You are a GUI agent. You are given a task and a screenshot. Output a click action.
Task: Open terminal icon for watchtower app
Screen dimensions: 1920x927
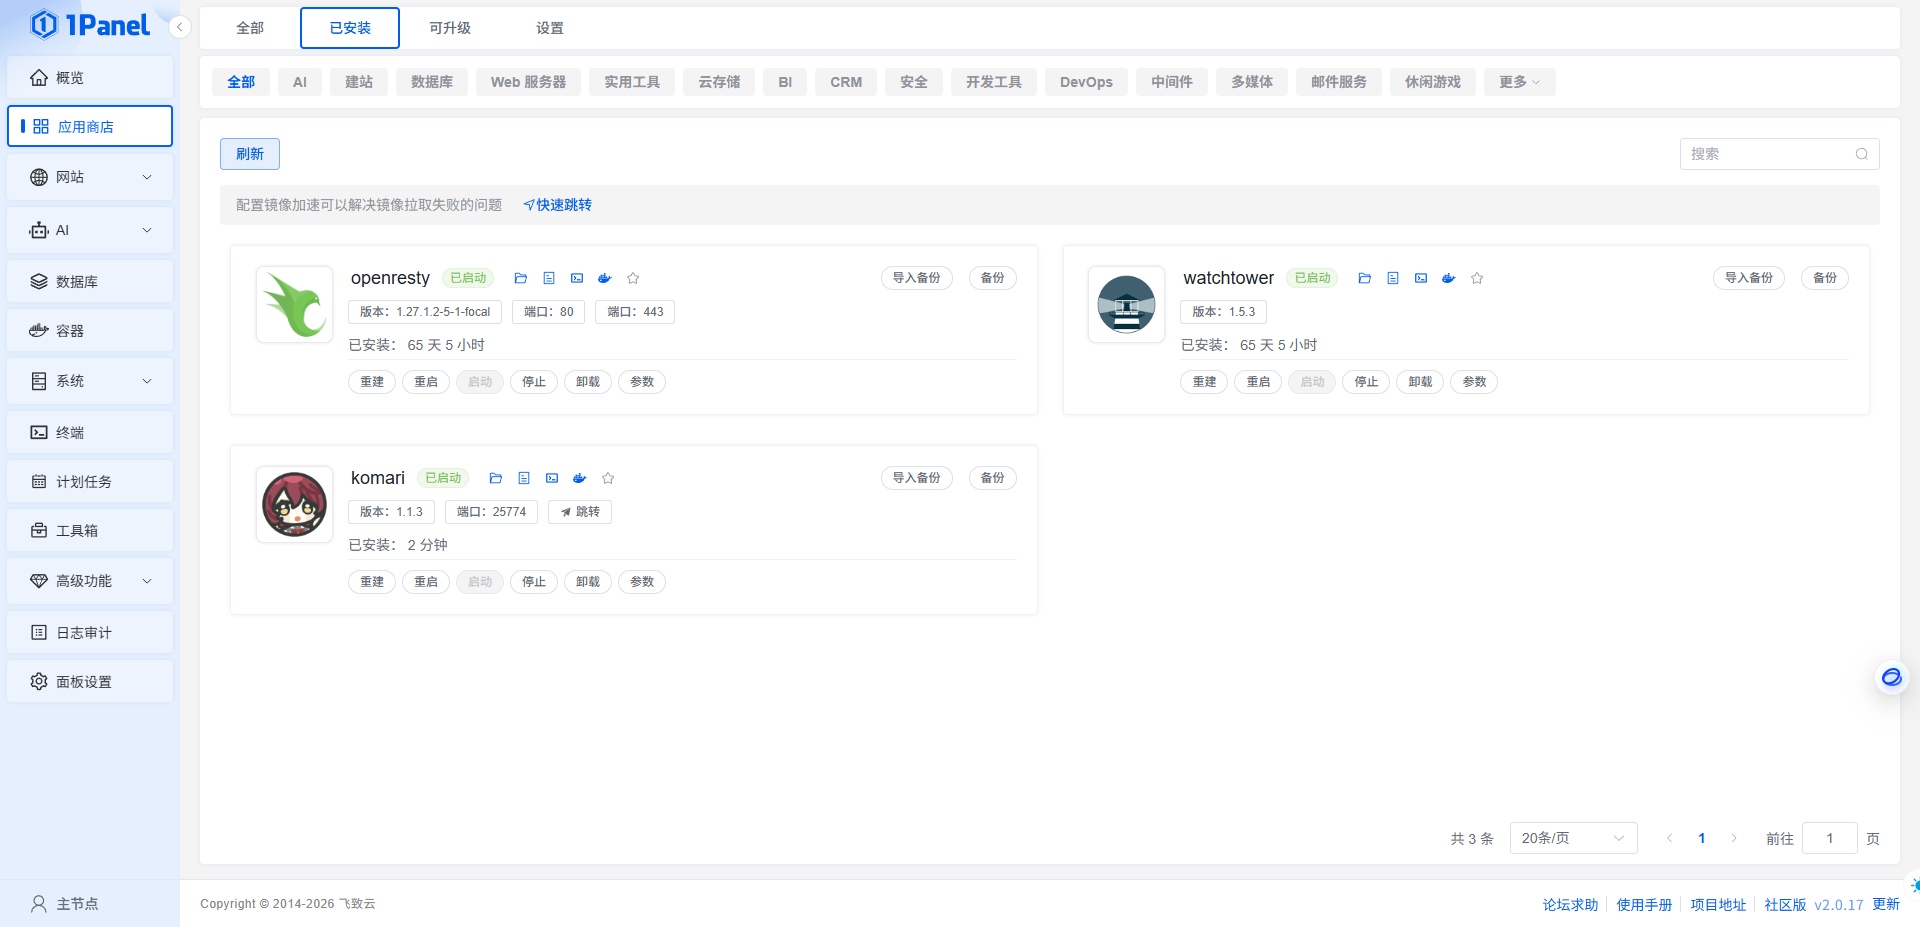click(1421, 278)
